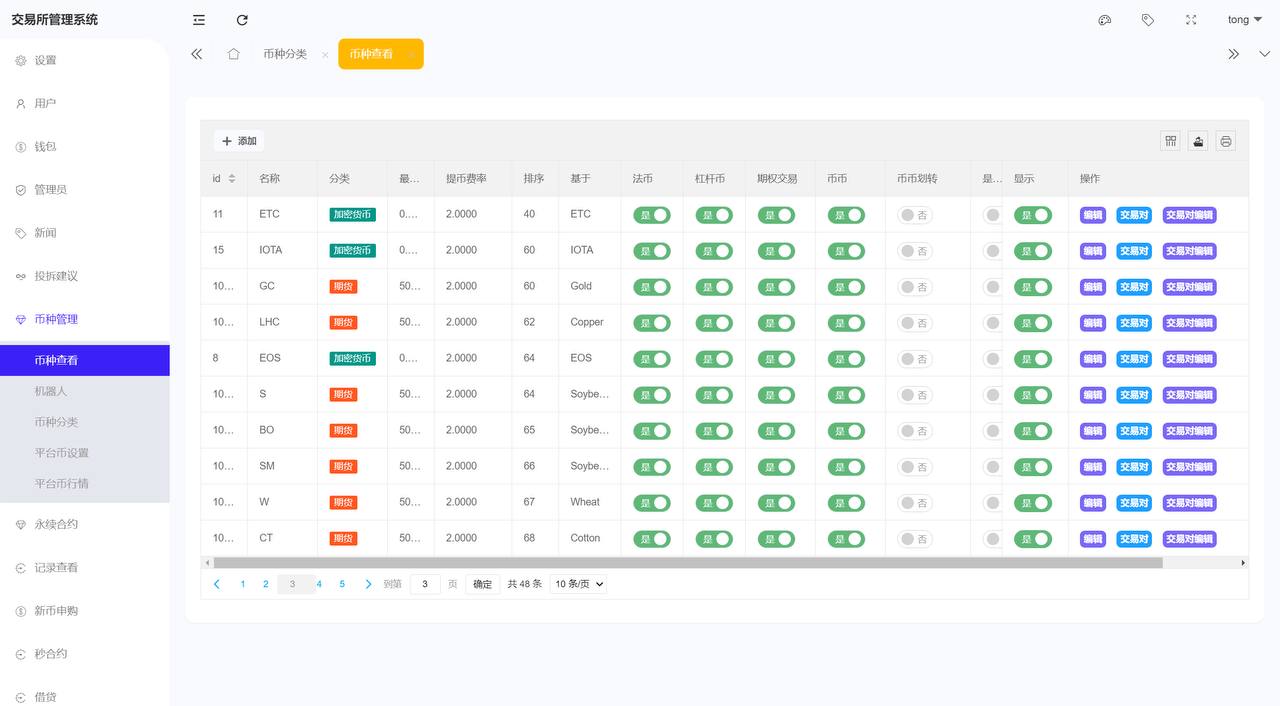1280x706 pixels.
Task: Enter fullscreen mode via the expand icon
Action: tap(1191, 20)
